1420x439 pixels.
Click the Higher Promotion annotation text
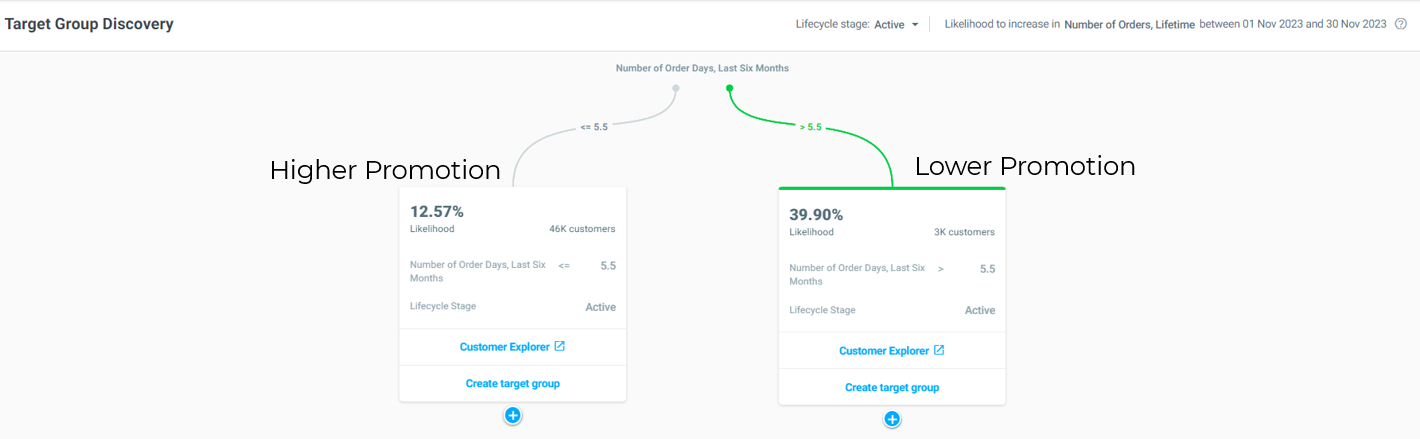pos(385,170)
